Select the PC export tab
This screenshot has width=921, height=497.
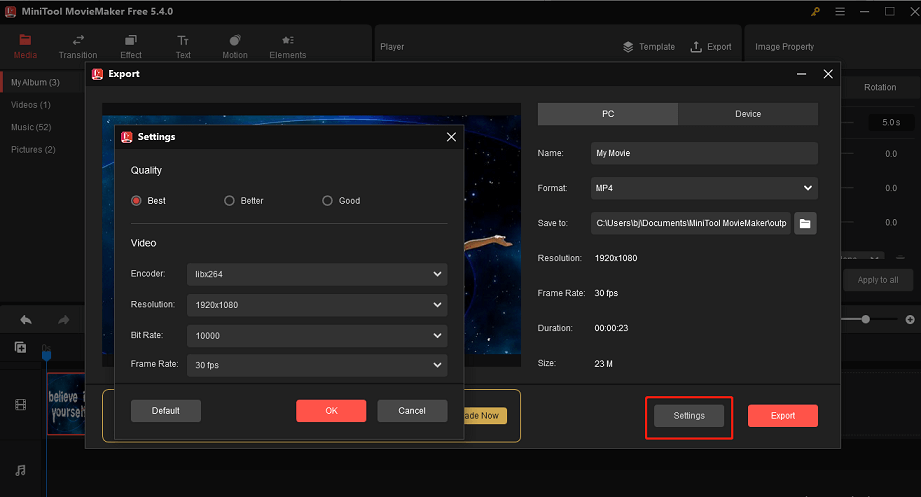pyautogui.click(x=608, y=114)
